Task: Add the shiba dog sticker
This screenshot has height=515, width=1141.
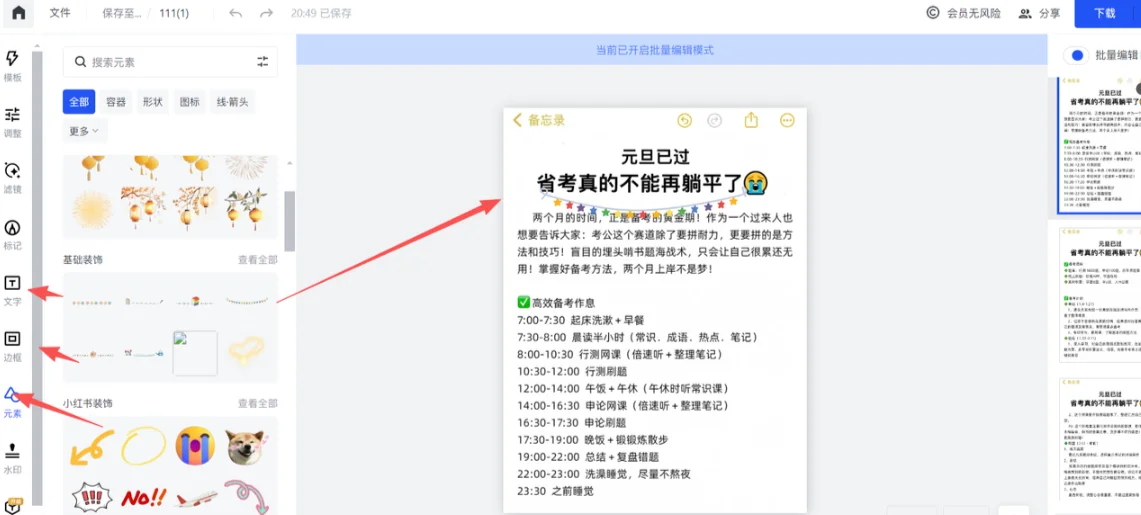Action: click(x=246, y=447)
